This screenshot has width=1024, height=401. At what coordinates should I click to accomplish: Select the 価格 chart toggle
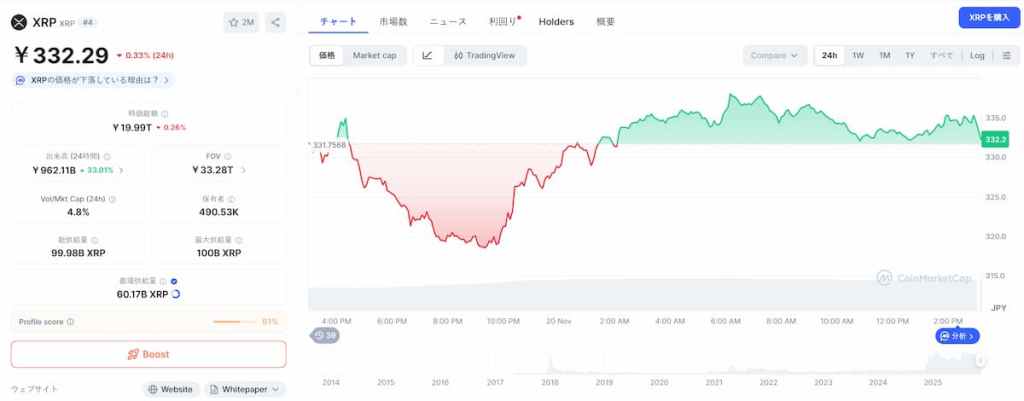pos(327,56)
